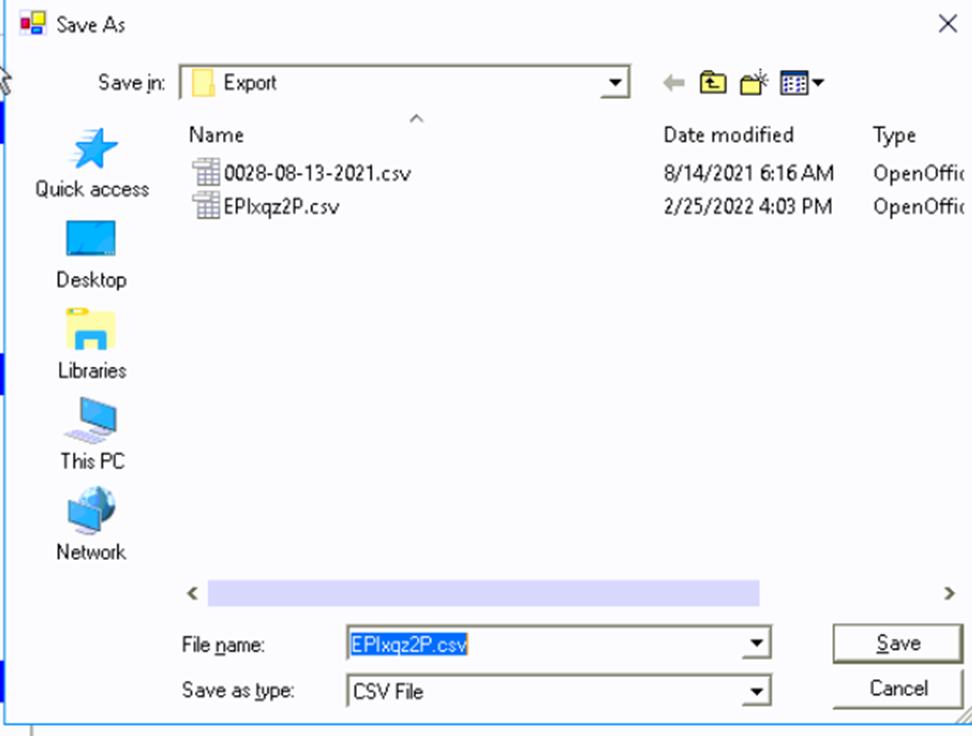Open This PC location
The image size is (972, 736).
(92, 435)
